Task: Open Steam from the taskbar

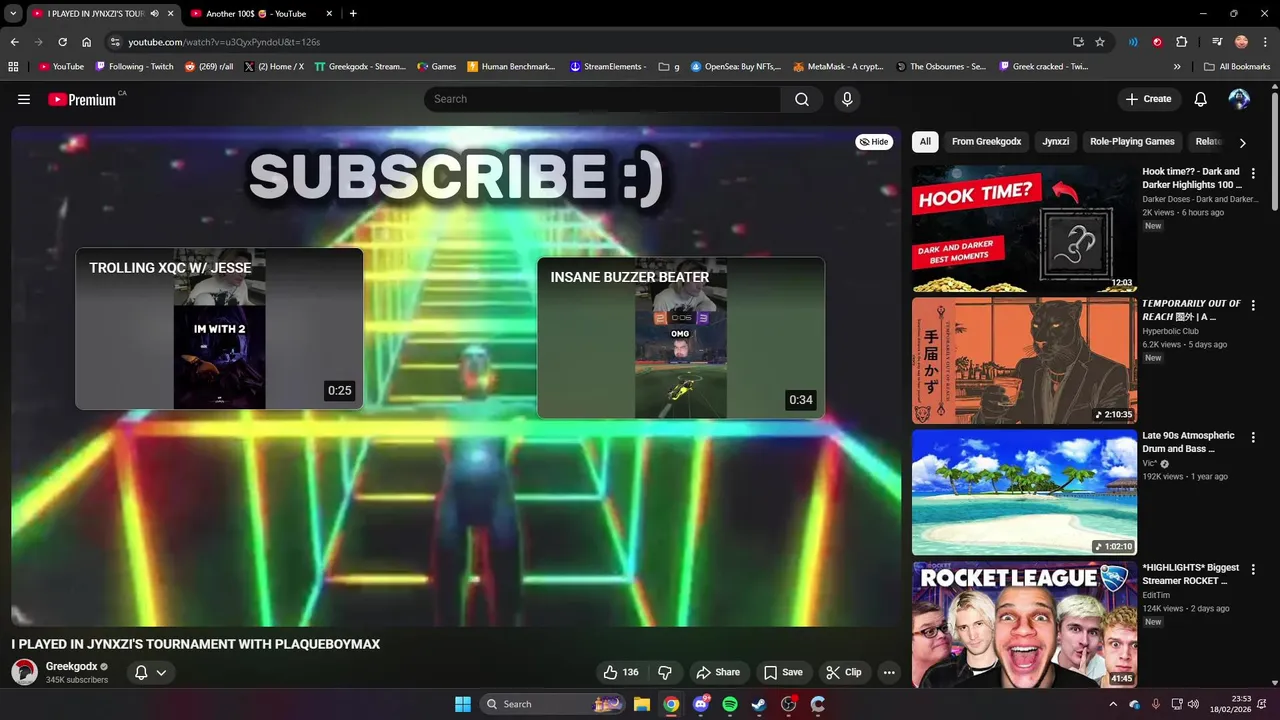Action: [759, 704]
